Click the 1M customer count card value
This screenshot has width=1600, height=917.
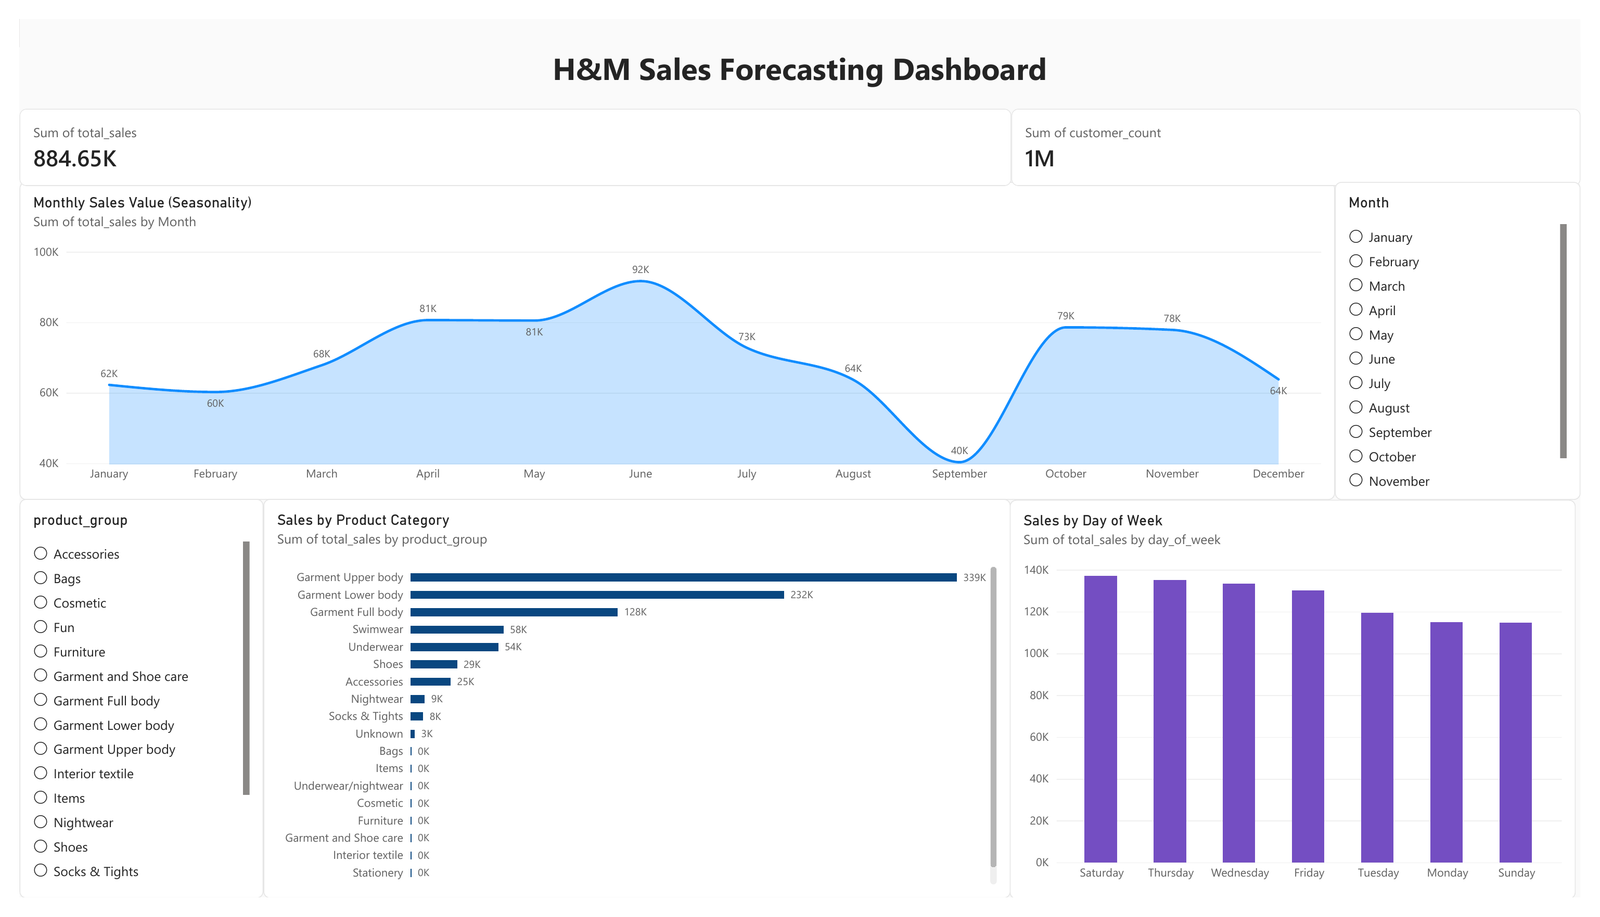pos(1039,159)
